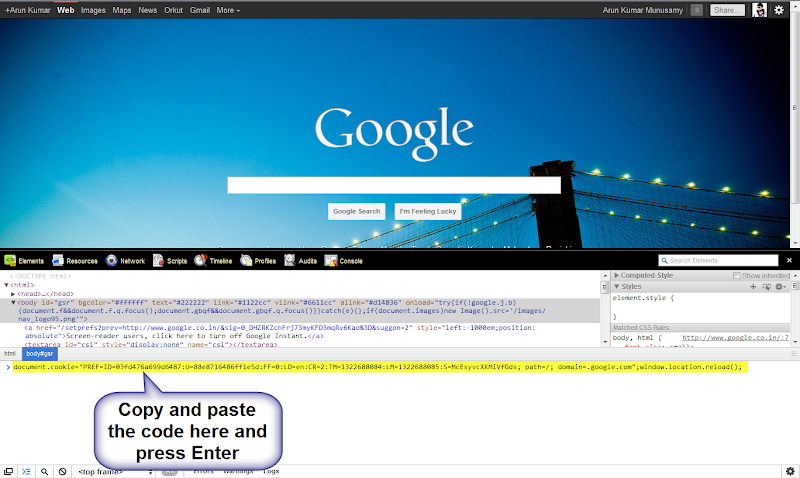This screenshot has height=478, width=800.
Task: Click the +Arun Kumar link
Action: click(28, 10)
